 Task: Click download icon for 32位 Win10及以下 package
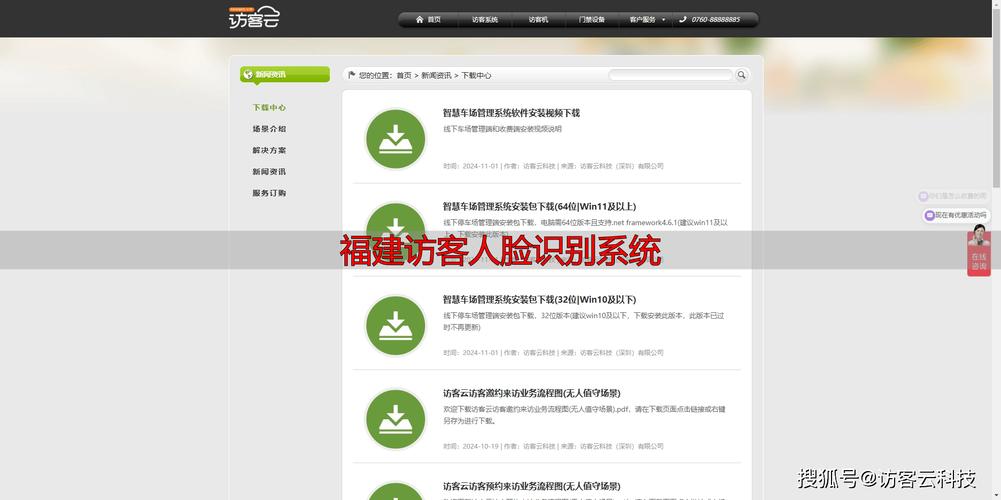395,326
